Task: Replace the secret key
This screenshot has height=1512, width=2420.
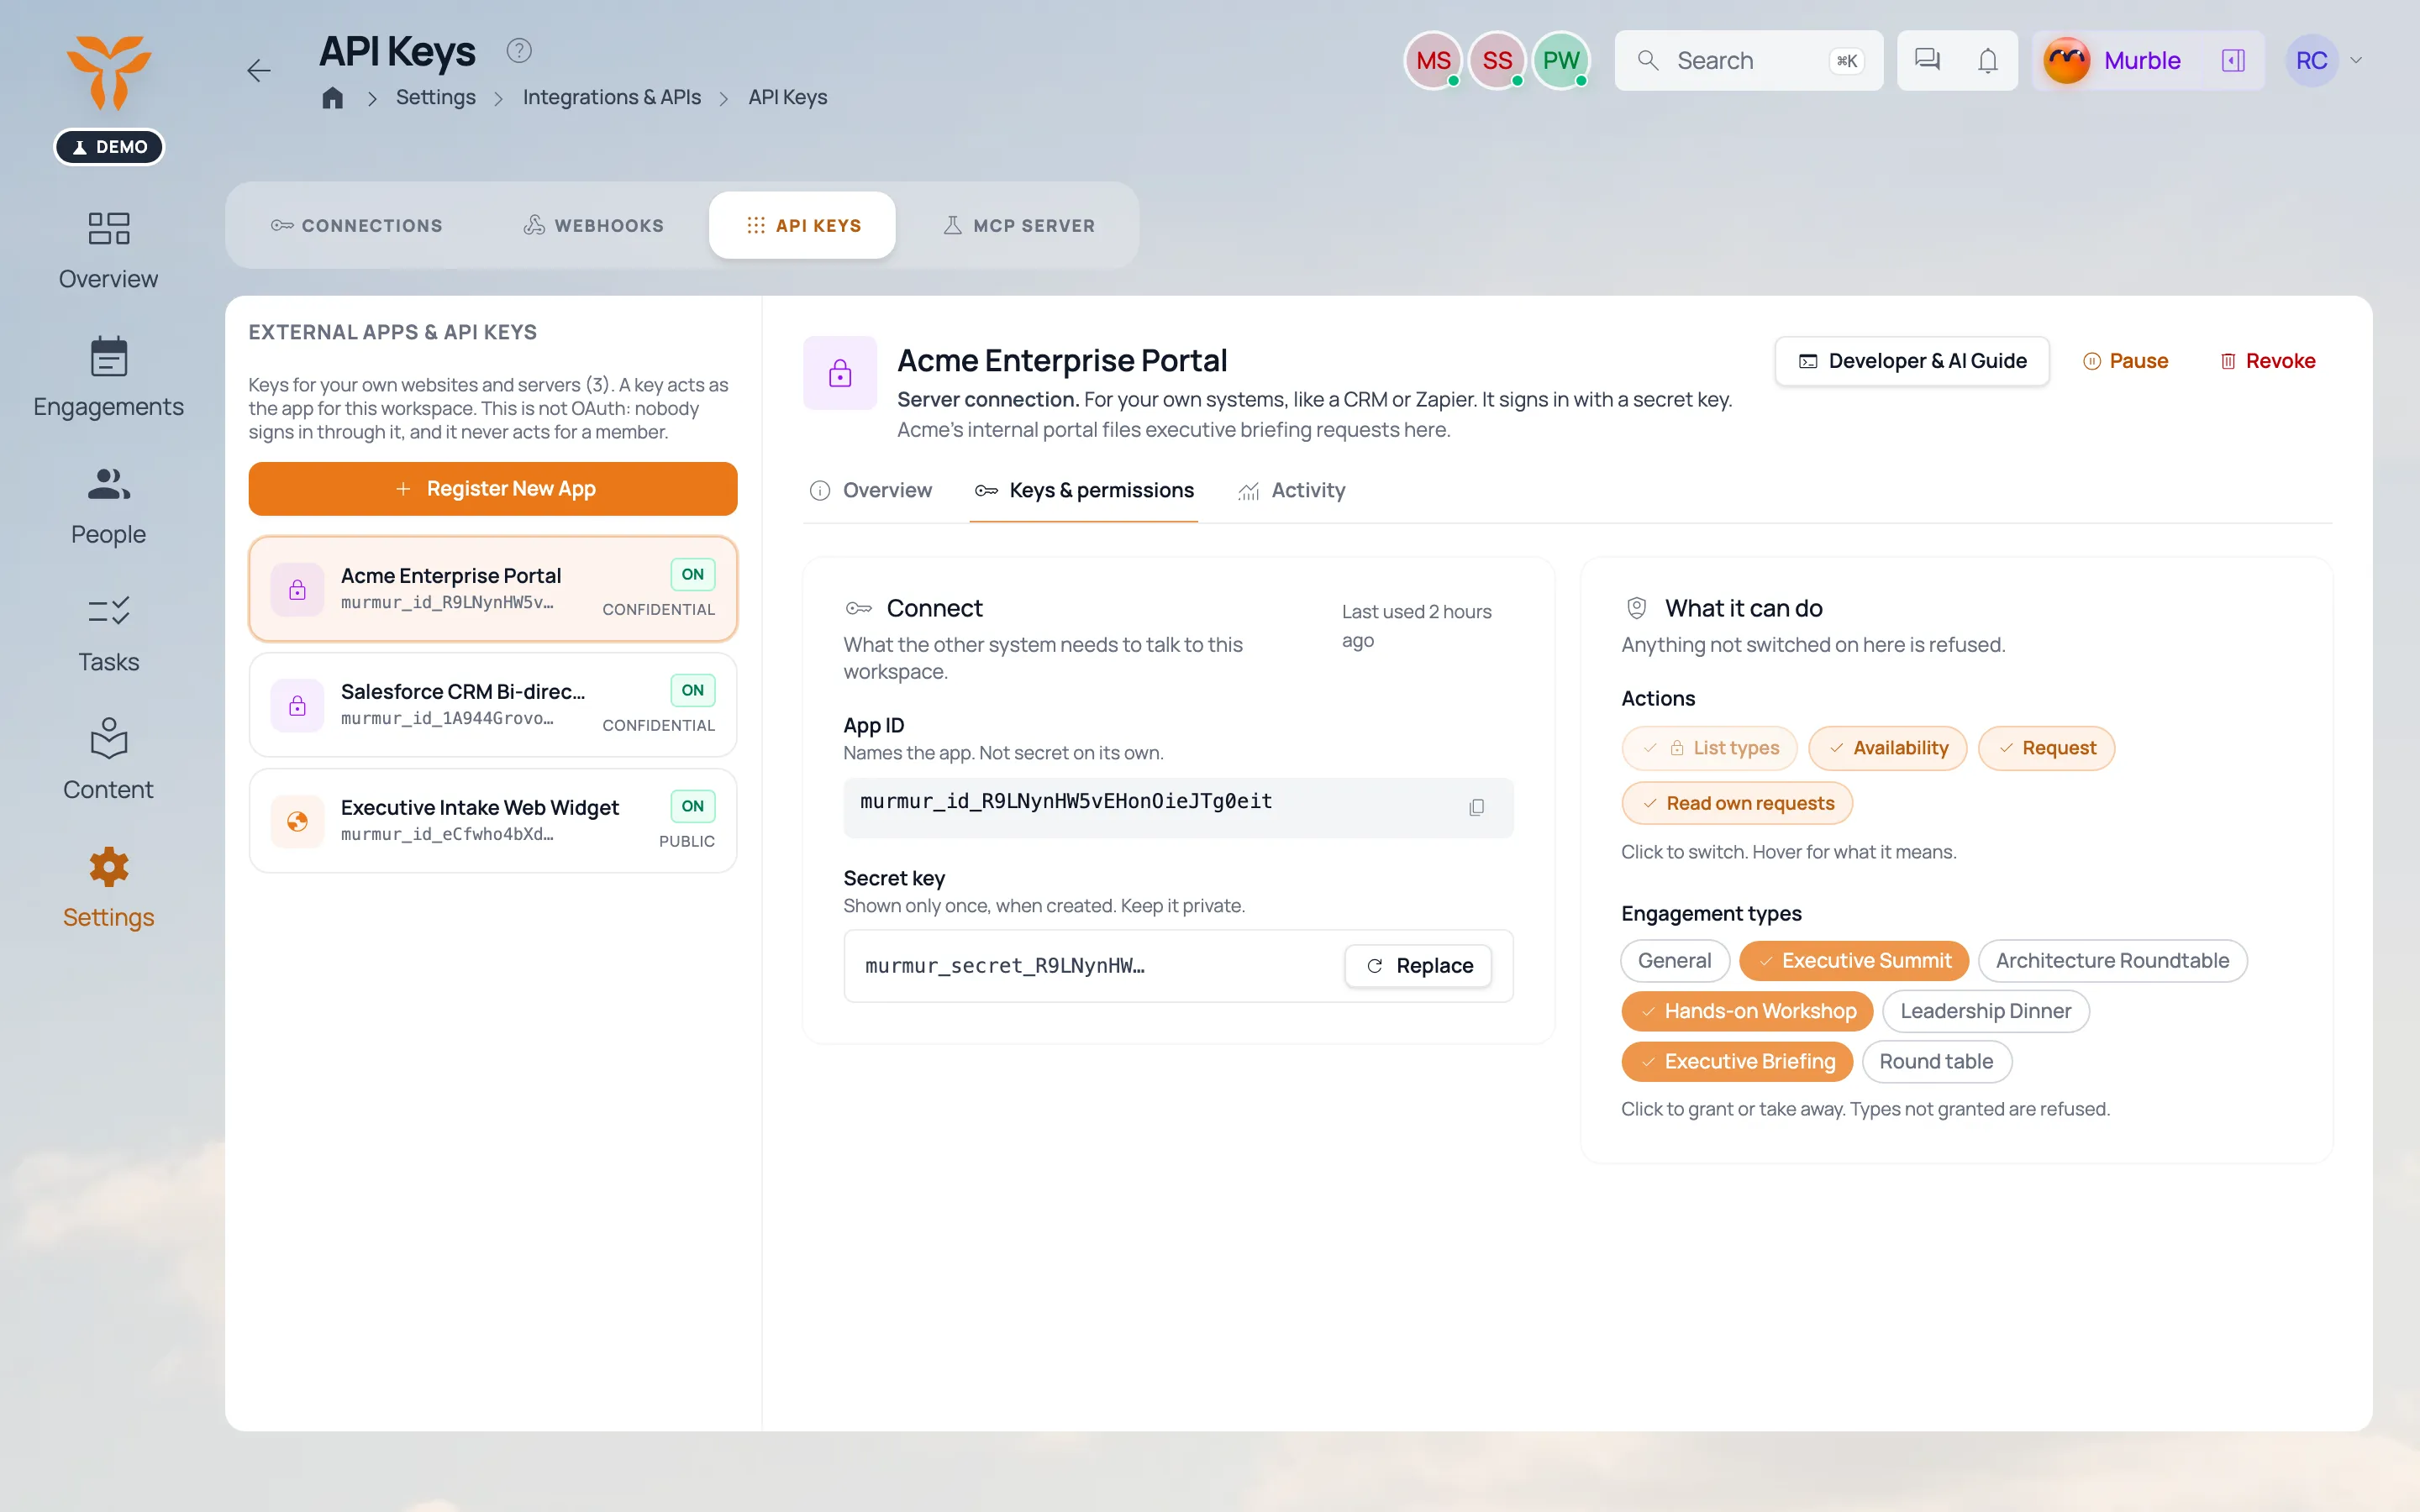Action: click(1418, 965)
